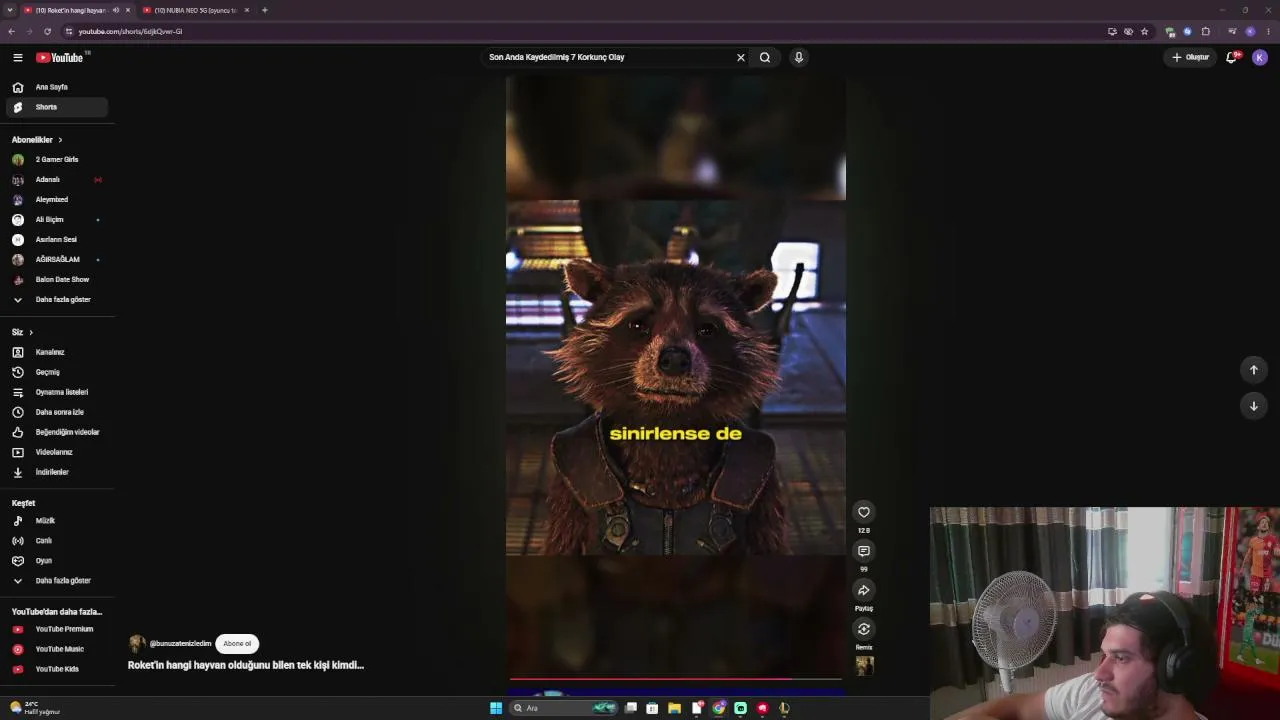Bookmark this page with star
This screenshot has height=720, width=1280.
[x=1145, y=31]
